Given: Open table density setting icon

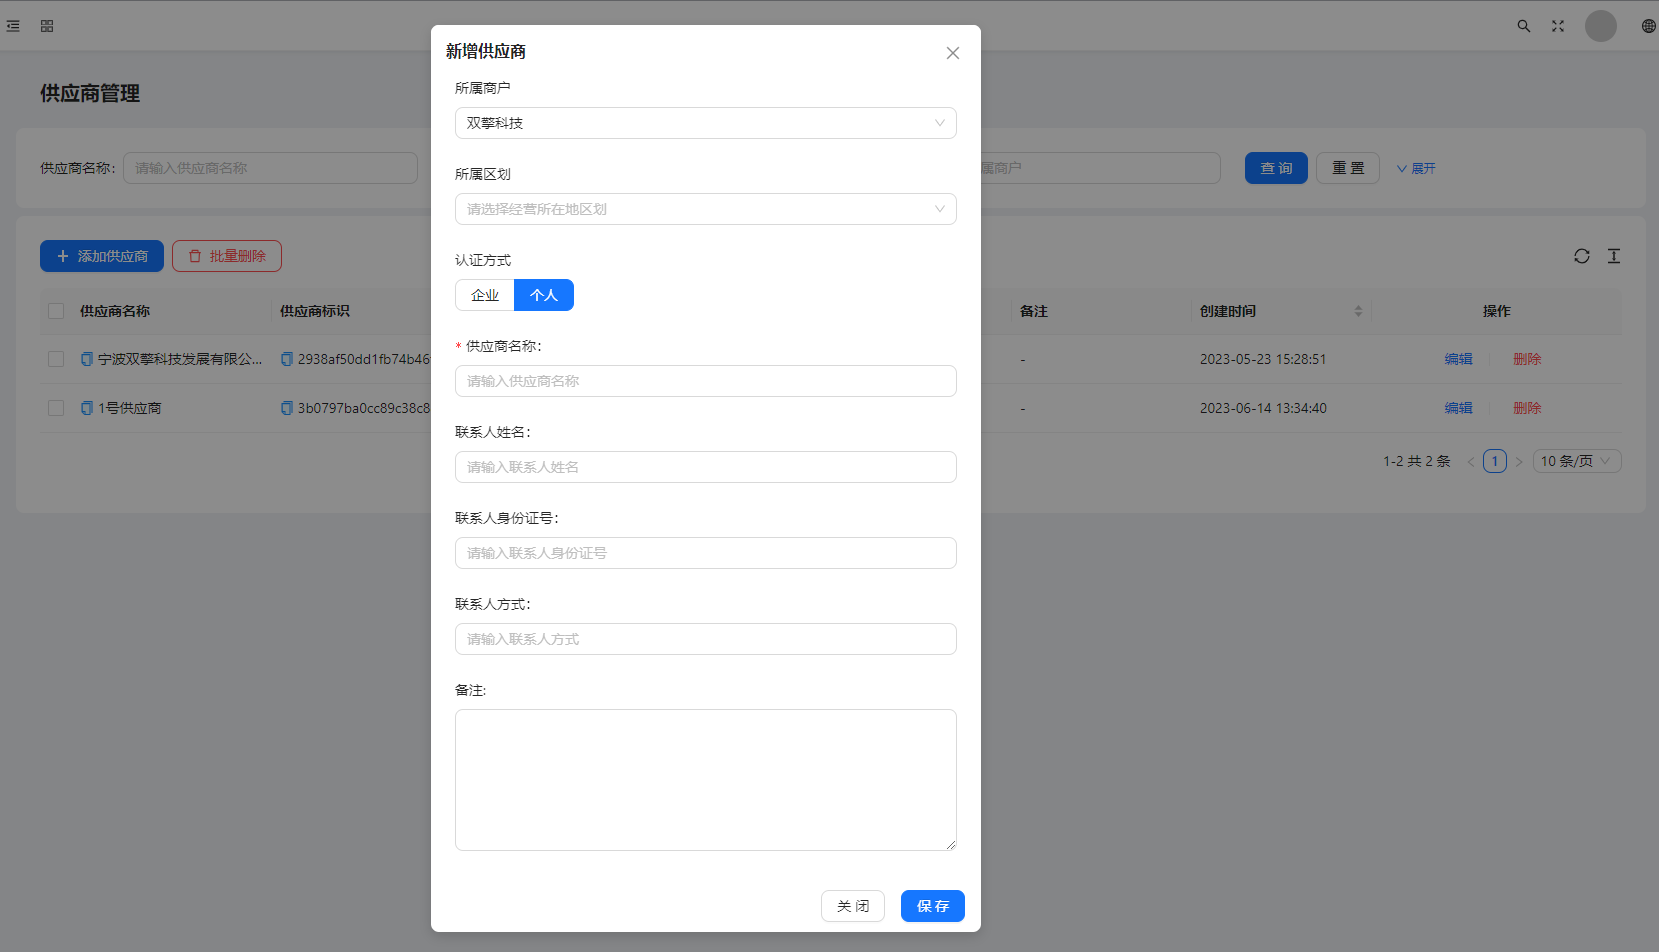Looking at the screenshot, I should tap(1614, 256).
